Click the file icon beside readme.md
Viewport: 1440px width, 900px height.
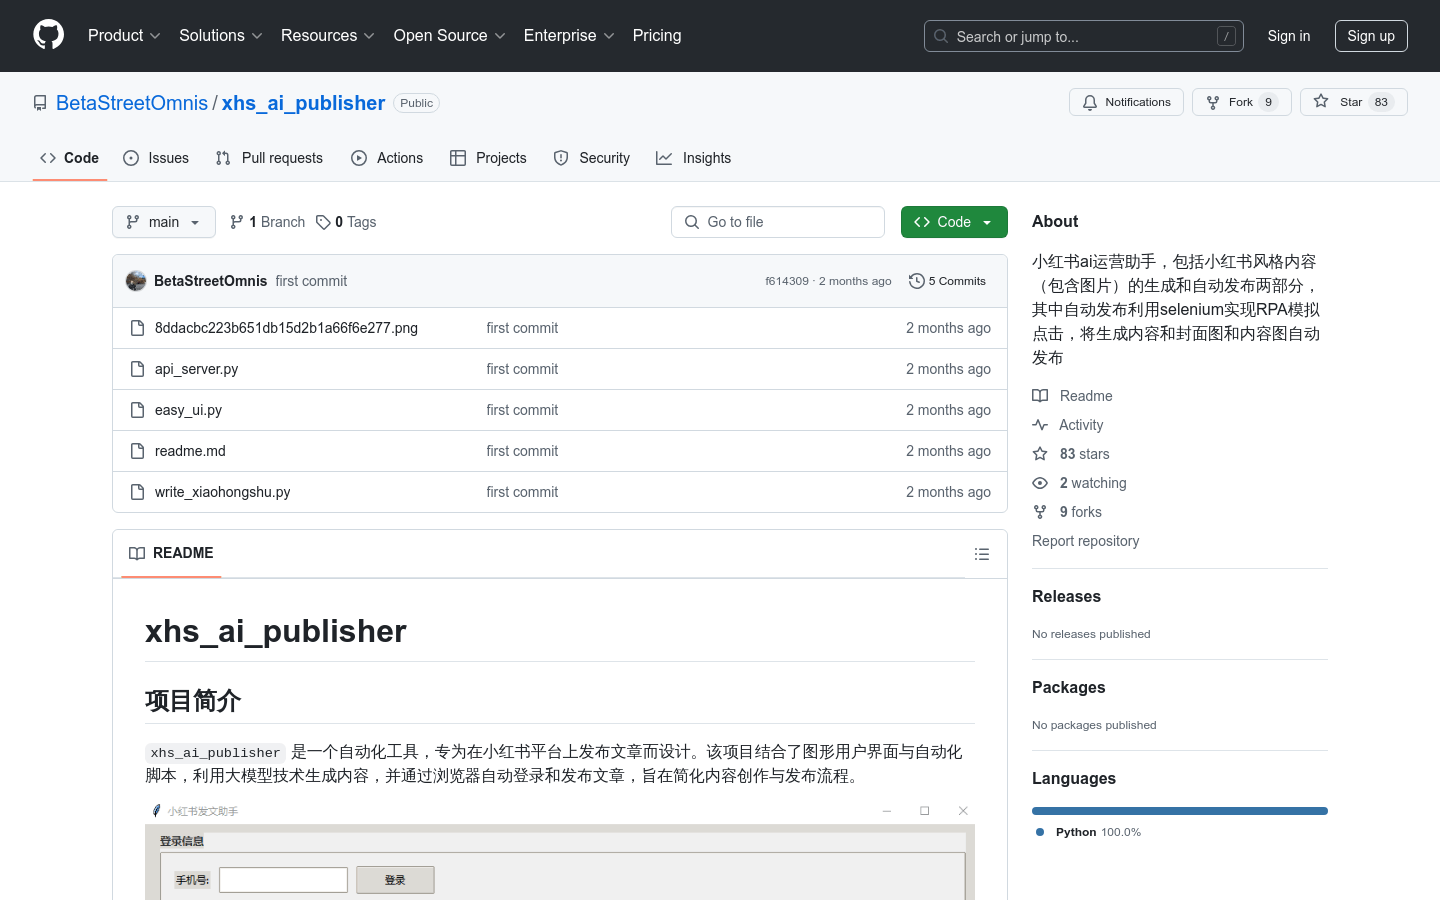click(x=138, y=451)
